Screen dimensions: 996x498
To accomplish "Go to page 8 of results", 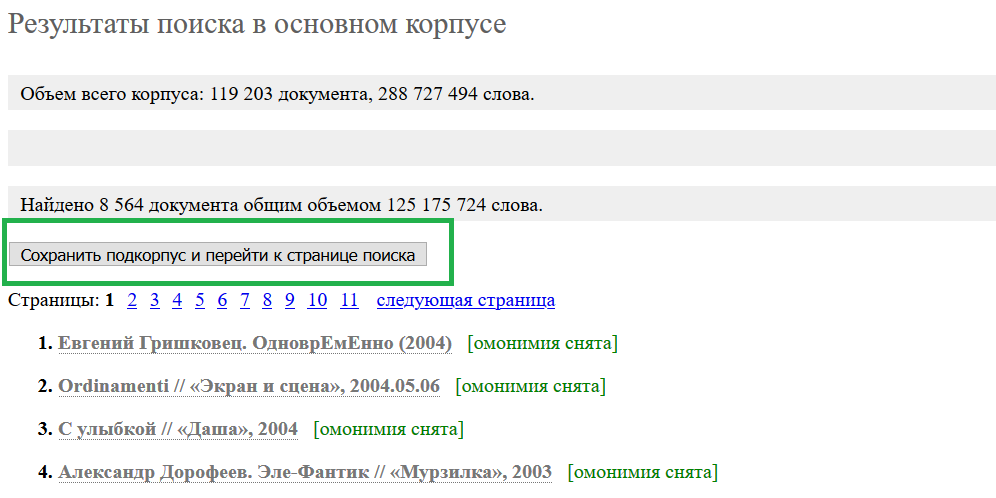I will [x=267, y=300].
